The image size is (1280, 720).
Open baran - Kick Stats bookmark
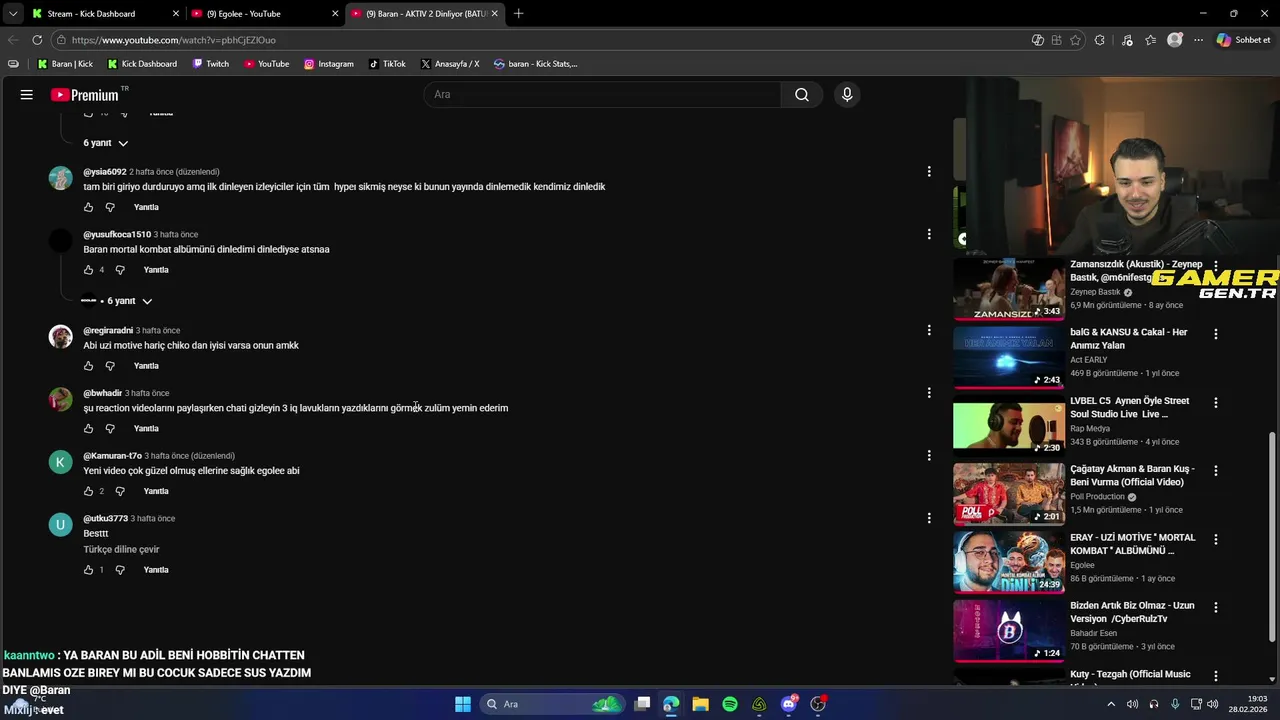click(x=536, y=64)
